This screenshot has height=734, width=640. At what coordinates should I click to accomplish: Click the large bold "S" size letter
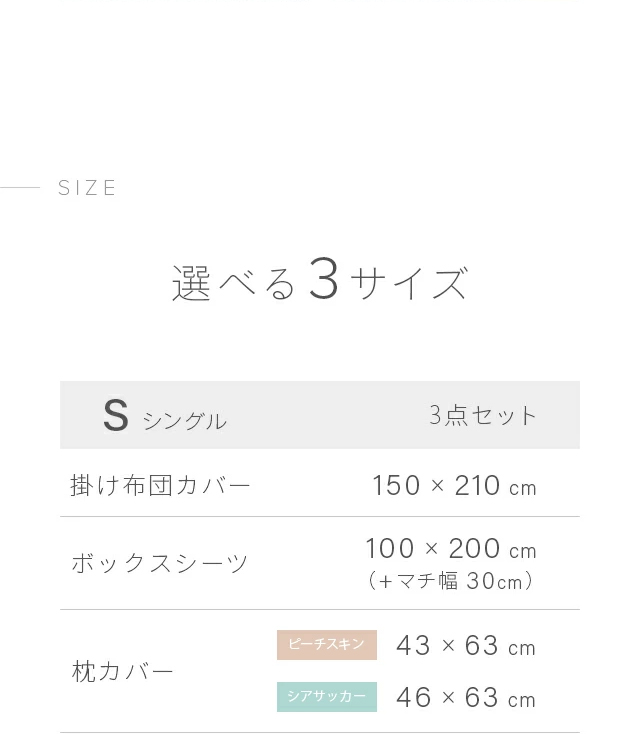(x=116, y=416)
